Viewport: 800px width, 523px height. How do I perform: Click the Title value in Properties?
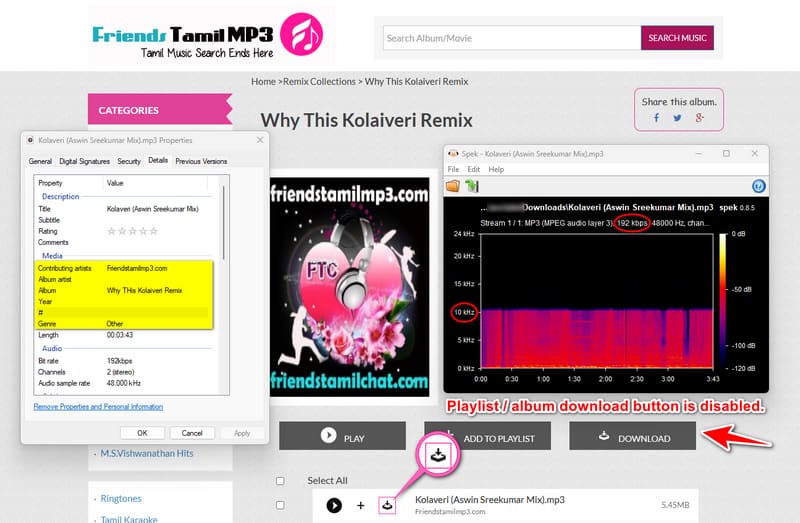153,209
